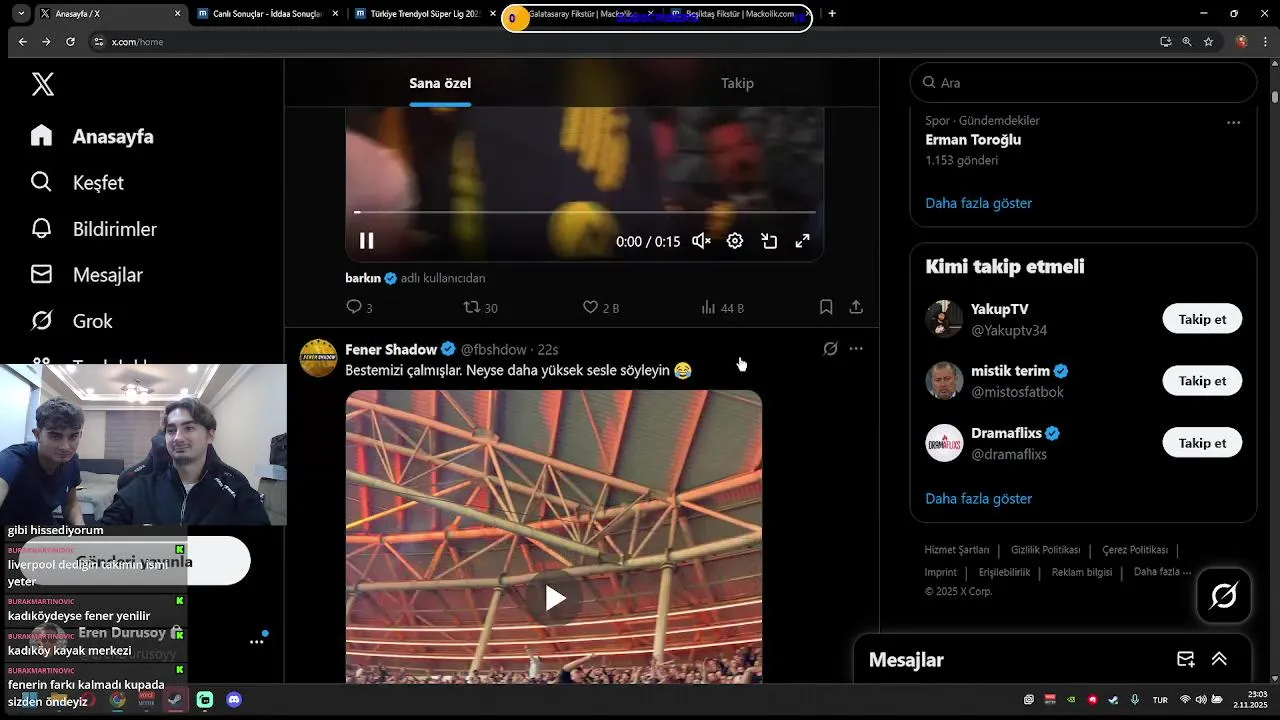1280x720 pixels.
Task: Open account more options dots in sidebar
Action: (x=257, y=641)
